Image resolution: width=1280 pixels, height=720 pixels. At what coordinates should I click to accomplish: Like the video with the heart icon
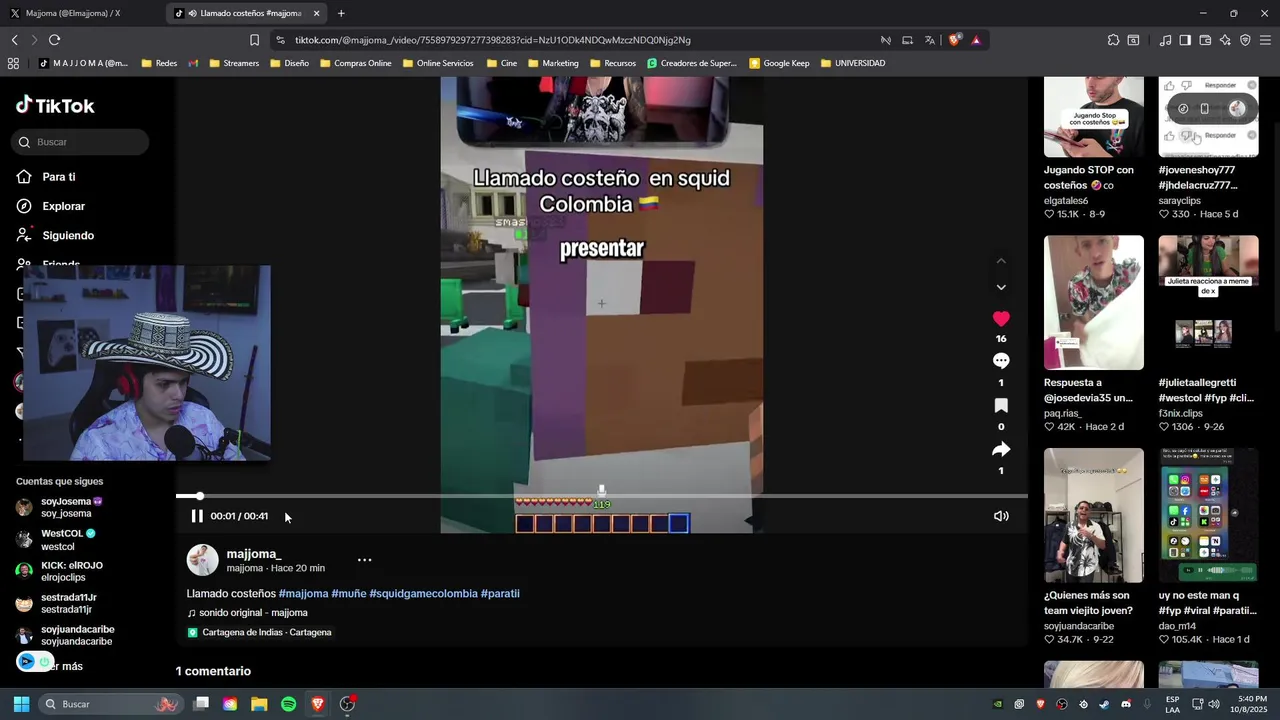1001,319
